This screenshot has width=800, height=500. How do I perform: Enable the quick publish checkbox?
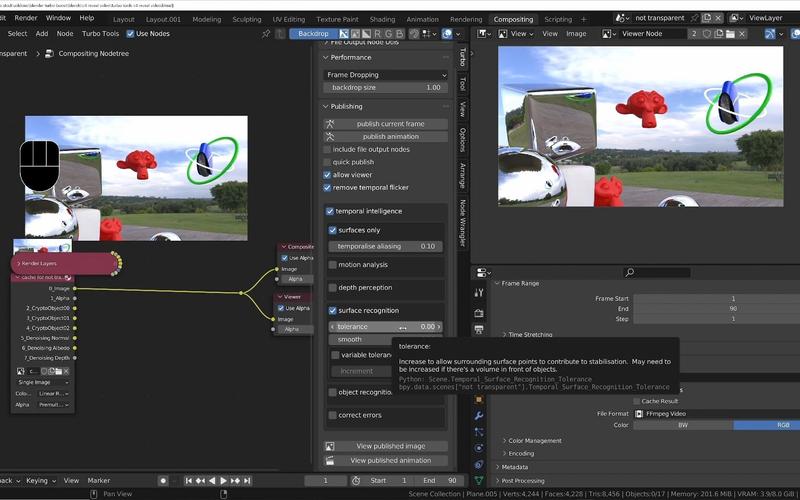coord(327,162)
